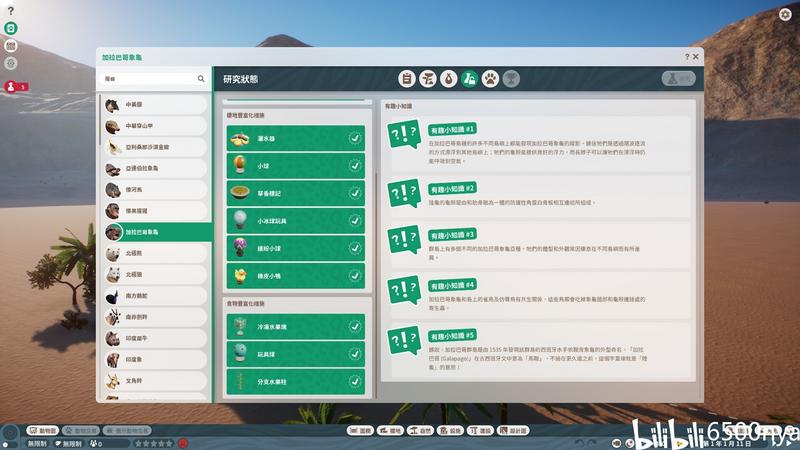Open the habitat tree tab icon
This screenshot has width=800, height=450.
point(428,79)
